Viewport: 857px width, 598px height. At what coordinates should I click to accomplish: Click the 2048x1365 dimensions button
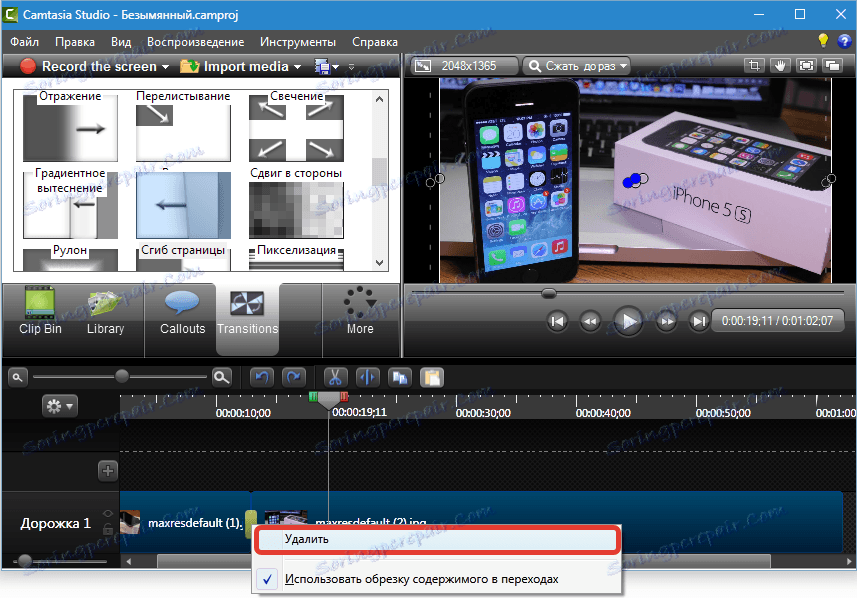pos(463,66)
